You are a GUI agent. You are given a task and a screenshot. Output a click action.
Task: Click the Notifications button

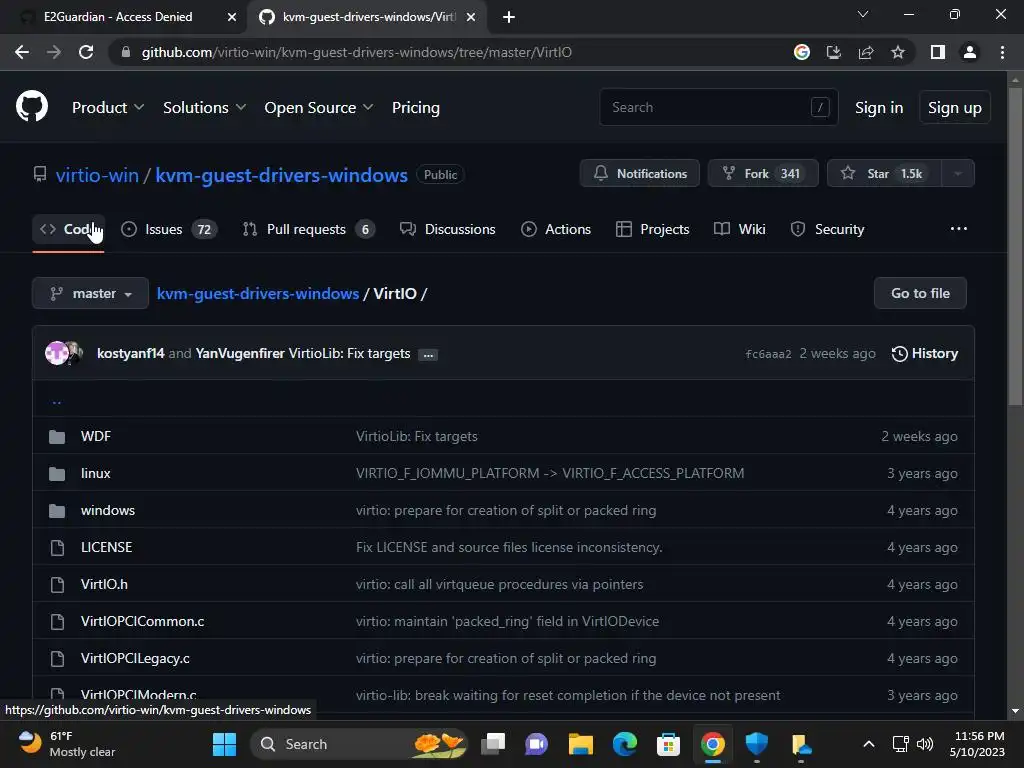pos(639,174)
